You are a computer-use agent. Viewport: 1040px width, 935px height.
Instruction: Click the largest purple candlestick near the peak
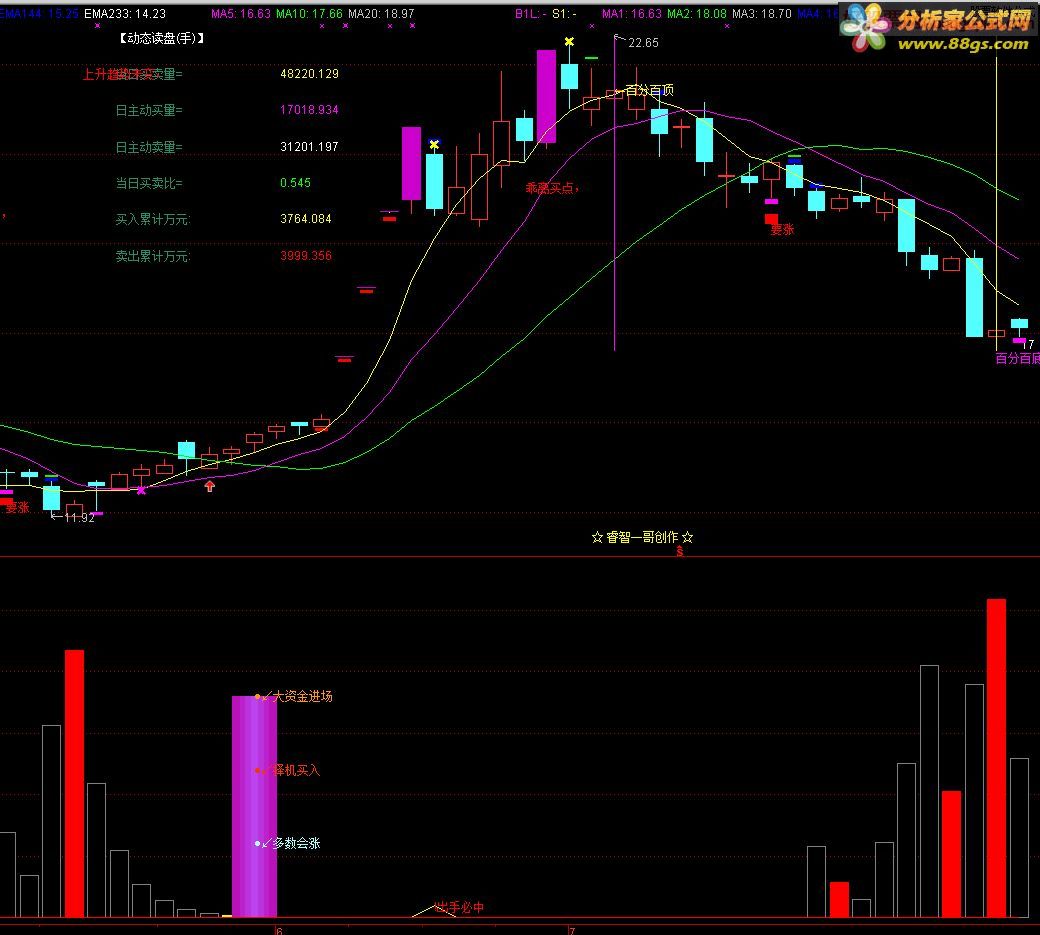(x=547, y=96)
